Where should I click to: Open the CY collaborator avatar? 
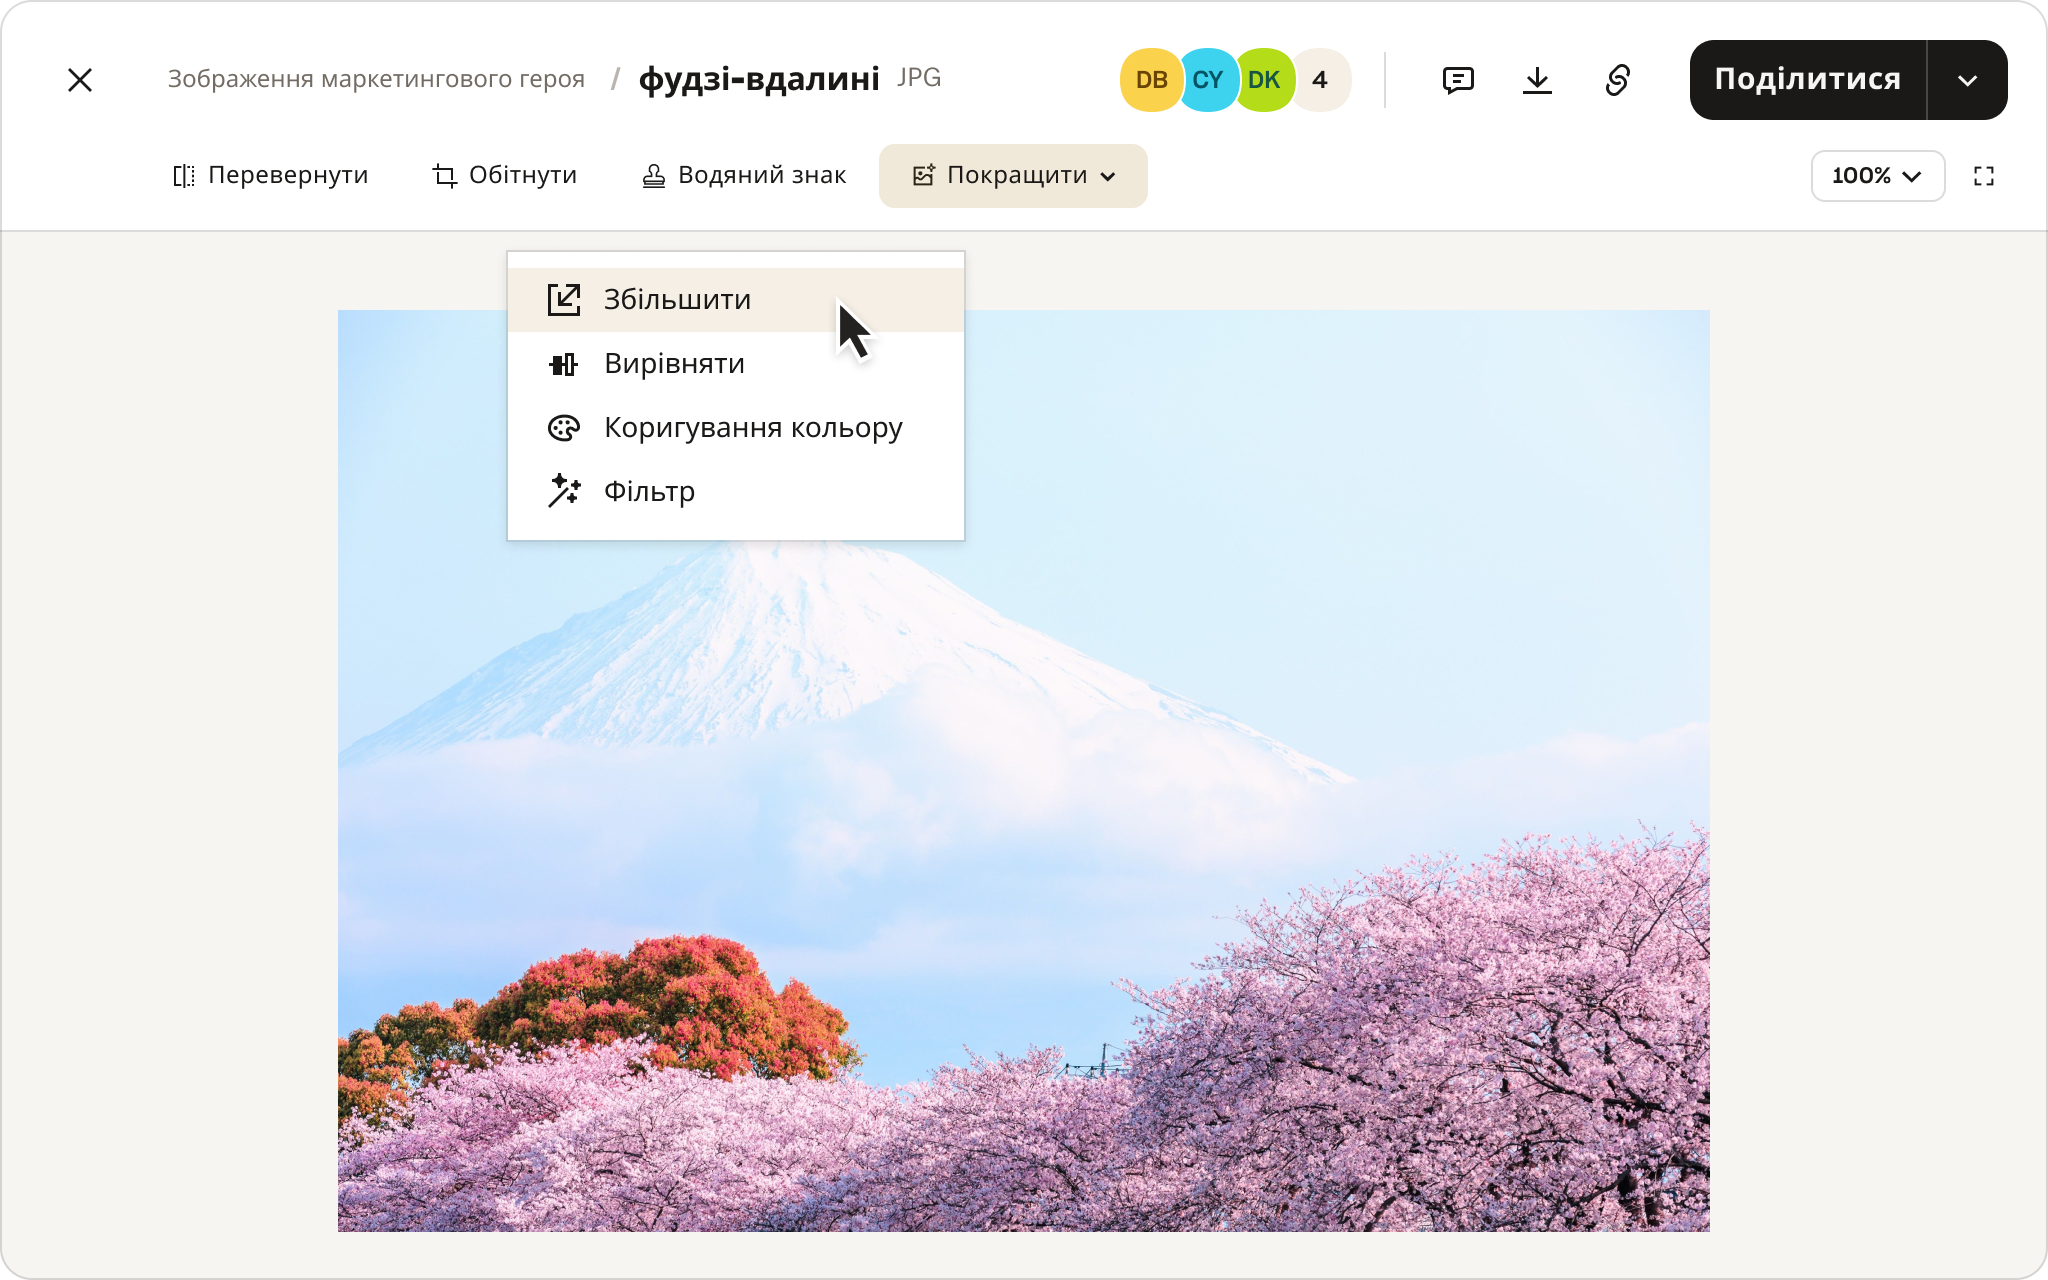[1208, 80]
